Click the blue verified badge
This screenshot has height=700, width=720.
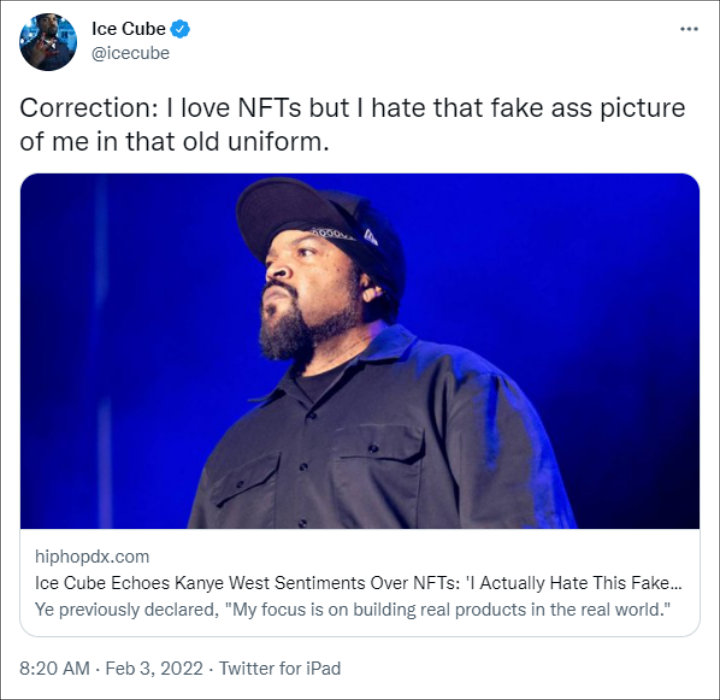(181, 29)
